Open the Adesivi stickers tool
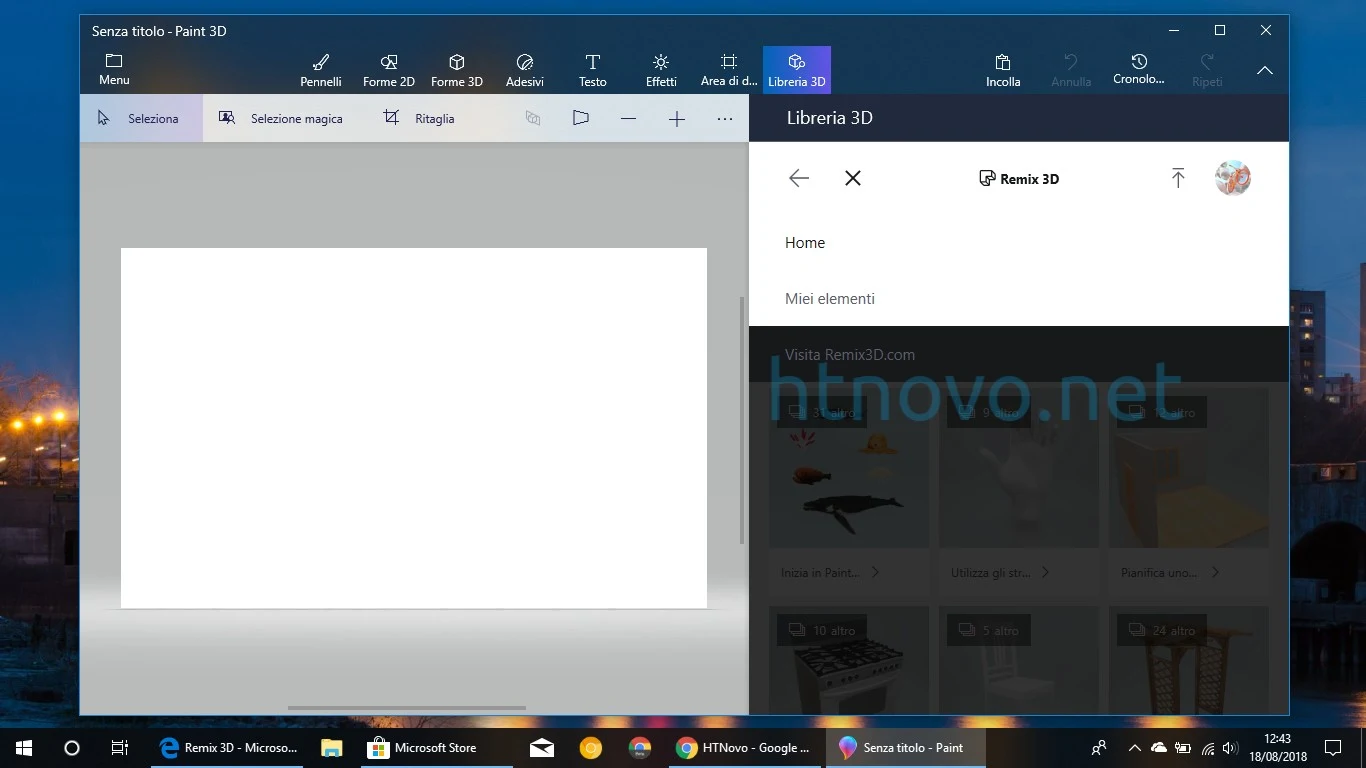The image size is (1366, 768). (525, 70)
